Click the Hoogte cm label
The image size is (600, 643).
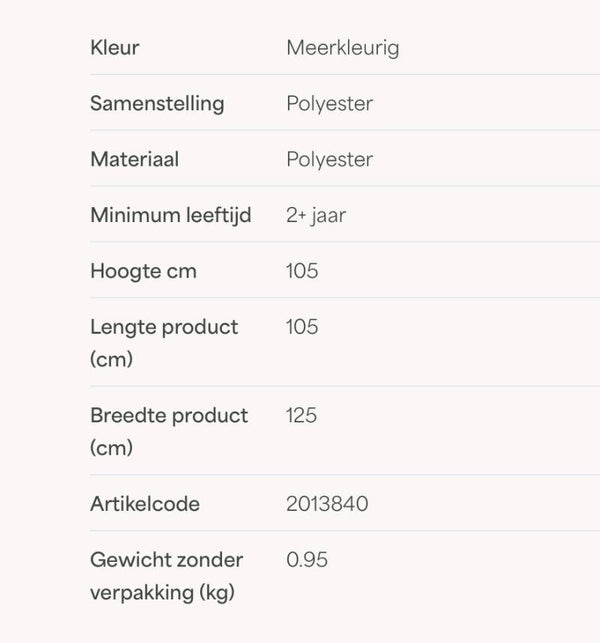[144, 271]
